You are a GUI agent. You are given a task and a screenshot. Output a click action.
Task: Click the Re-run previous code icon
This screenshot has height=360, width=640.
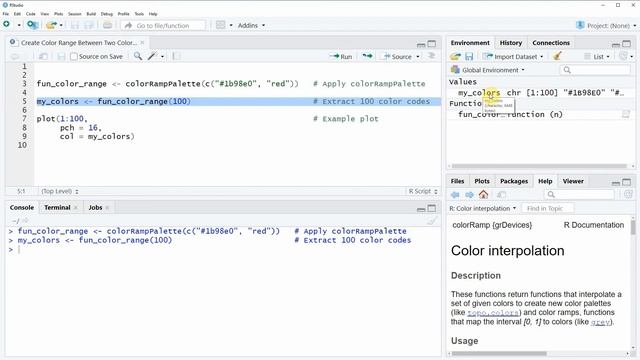tap(367, 56)
